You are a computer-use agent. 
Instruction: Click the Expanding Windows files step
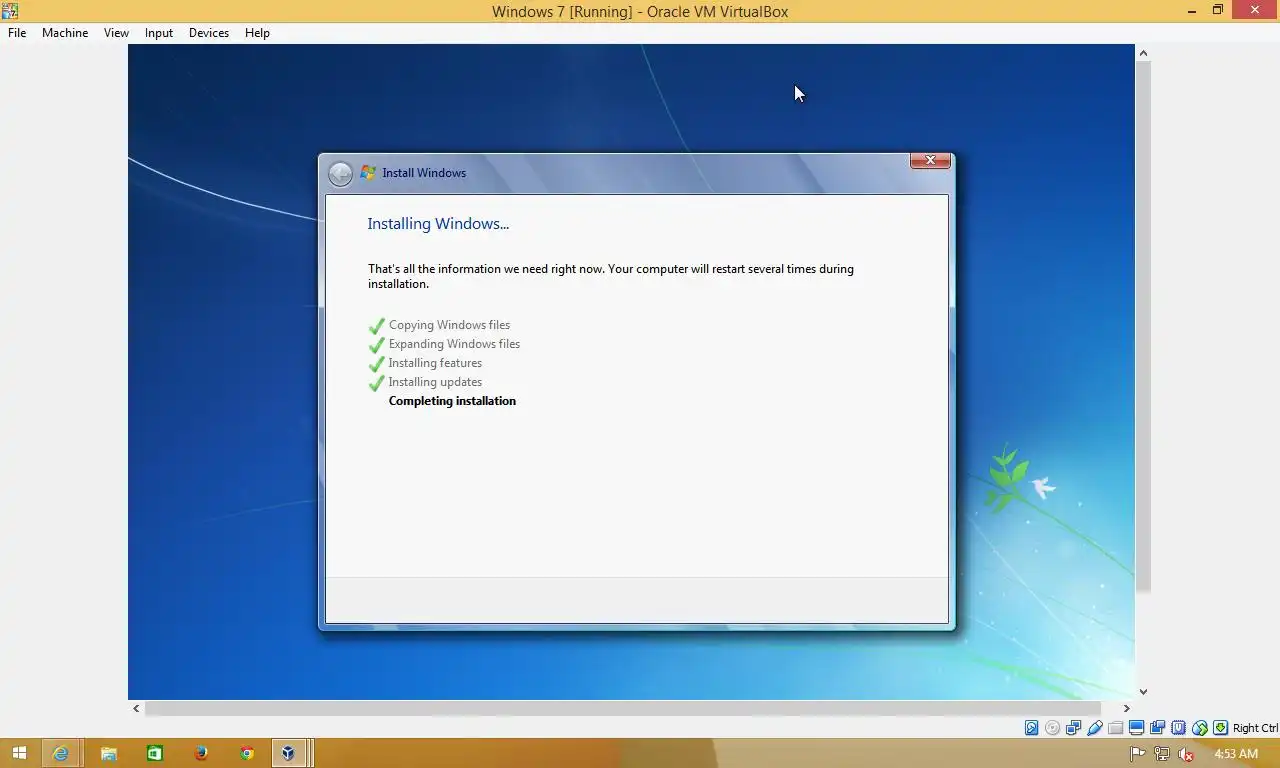[x=454, y=344]
